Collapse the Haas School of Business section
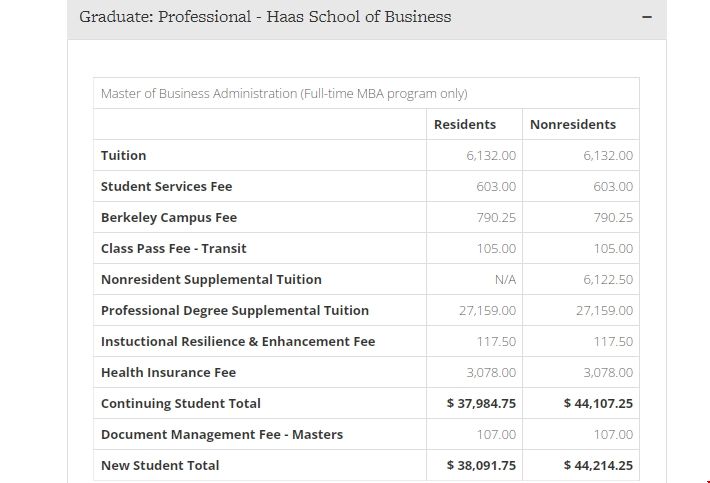Image resolution: width=710 pixels, height=483 pixels. (646, 18)
